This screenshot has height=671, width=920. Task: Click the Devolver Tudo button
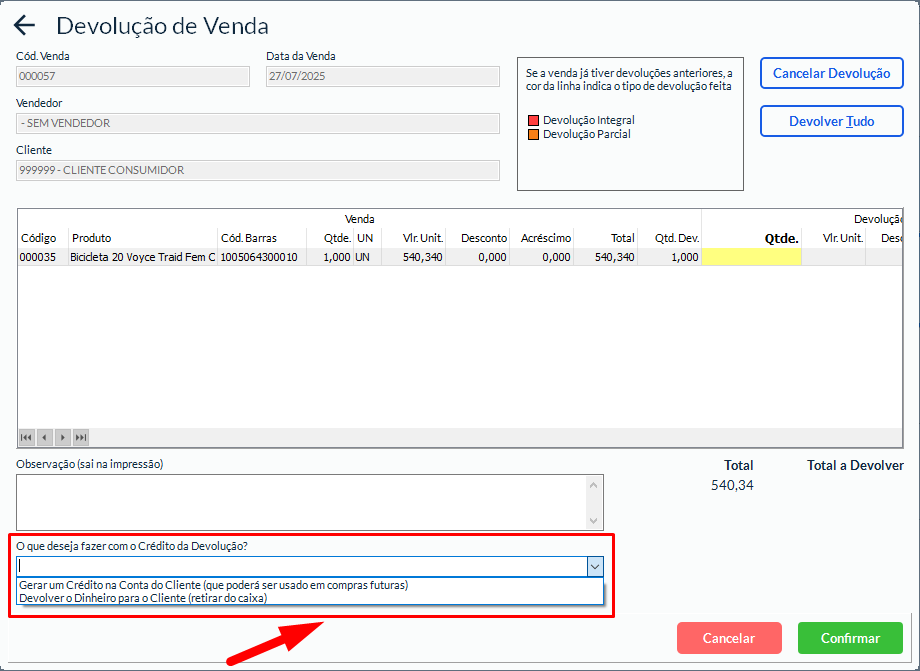832,121
